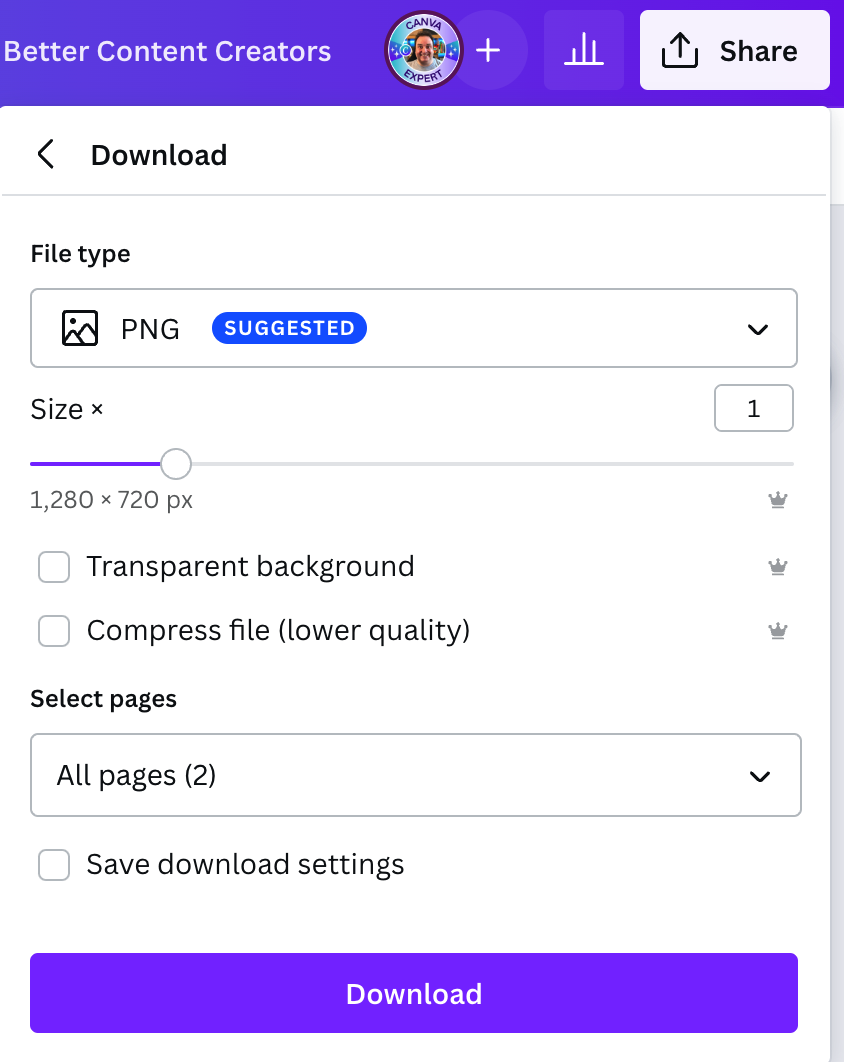Click the upload arrow icon inside Share
This screenshot has height=1062, width=844.
pyautogui.click(x=679, y=50)
